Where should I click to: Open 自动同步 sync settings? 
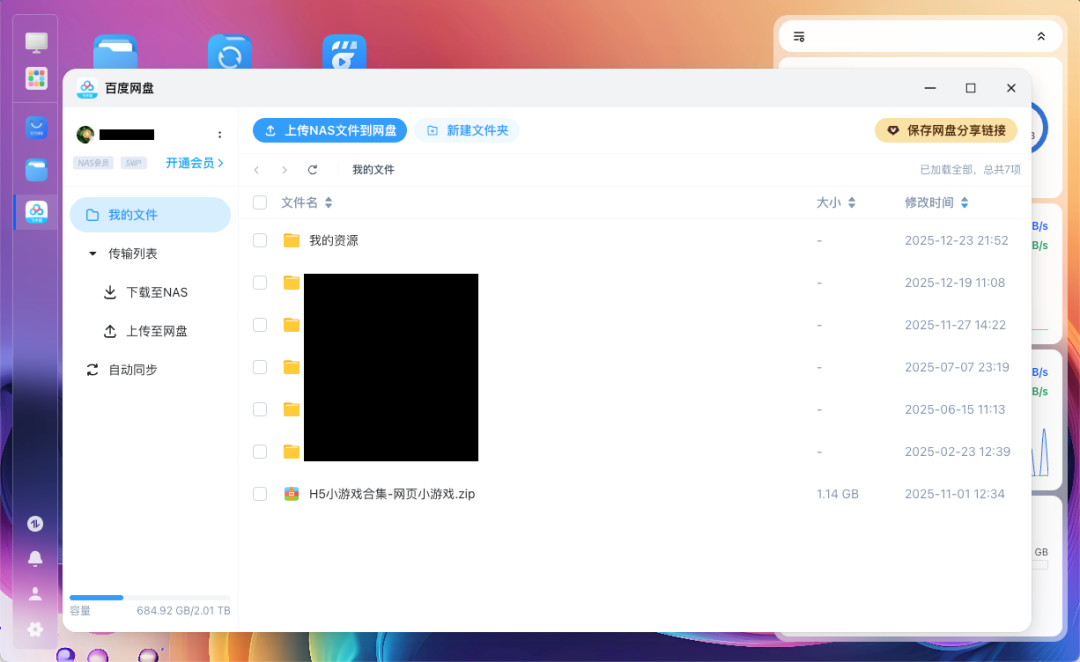(x=133, y=369)
